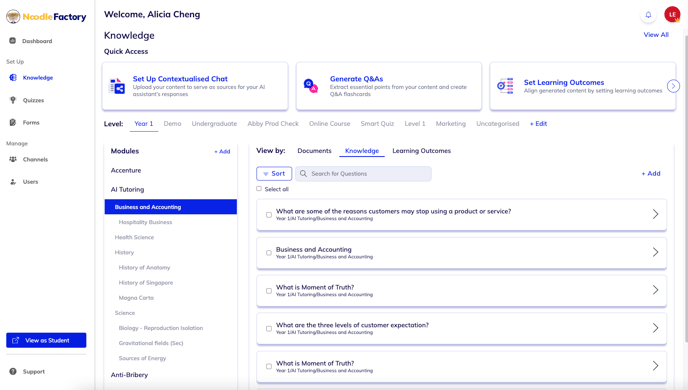Tick the Select all checkbox
This screenshot has width=688, height=390.
(259, 189)
